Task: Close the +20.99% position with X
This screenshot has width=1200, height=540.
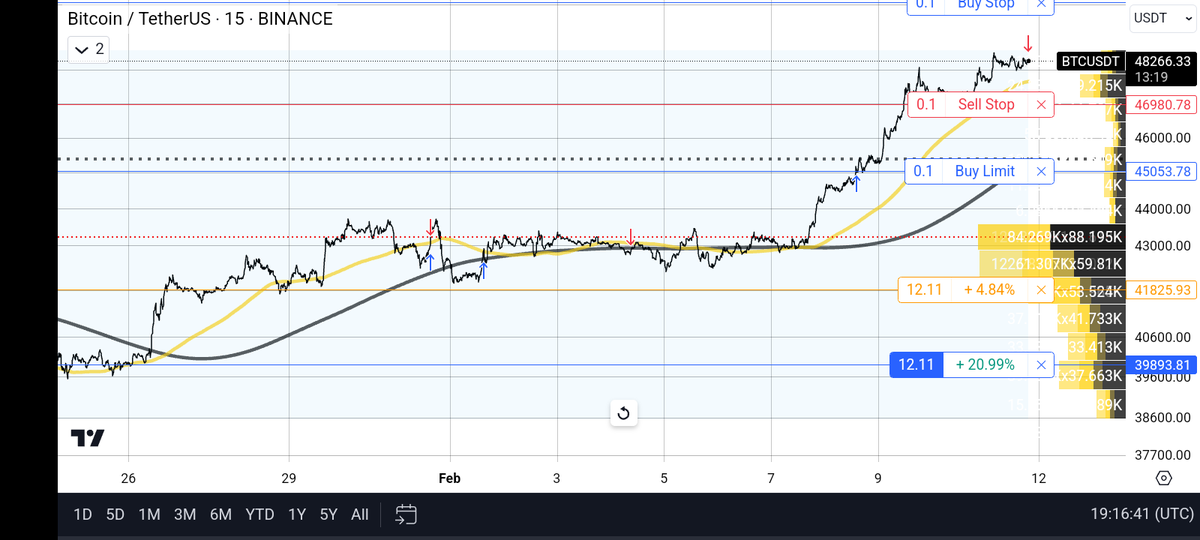Action: 1041,364
